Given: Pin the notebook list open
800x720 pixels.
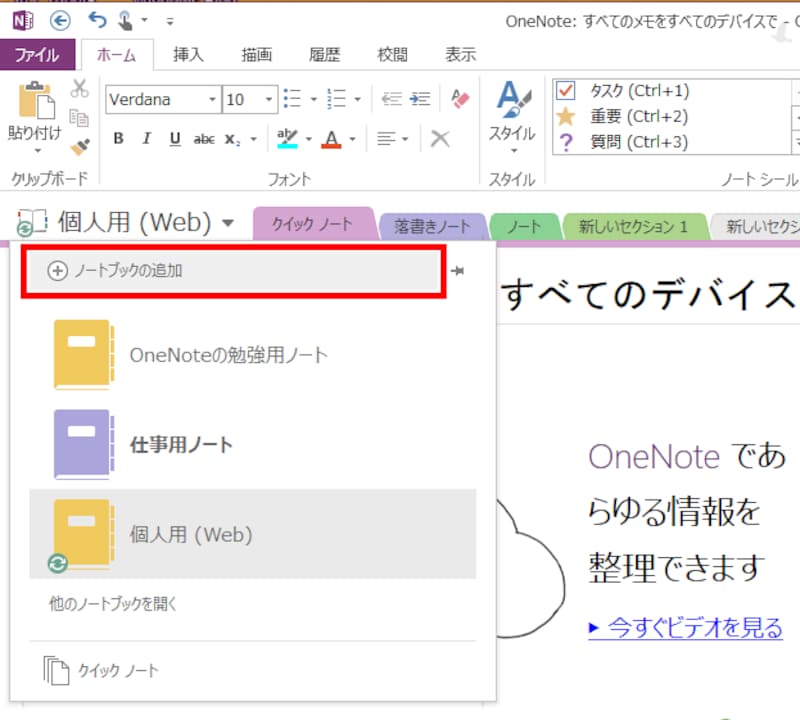Looking at the screenshot, I should point(458,271).
